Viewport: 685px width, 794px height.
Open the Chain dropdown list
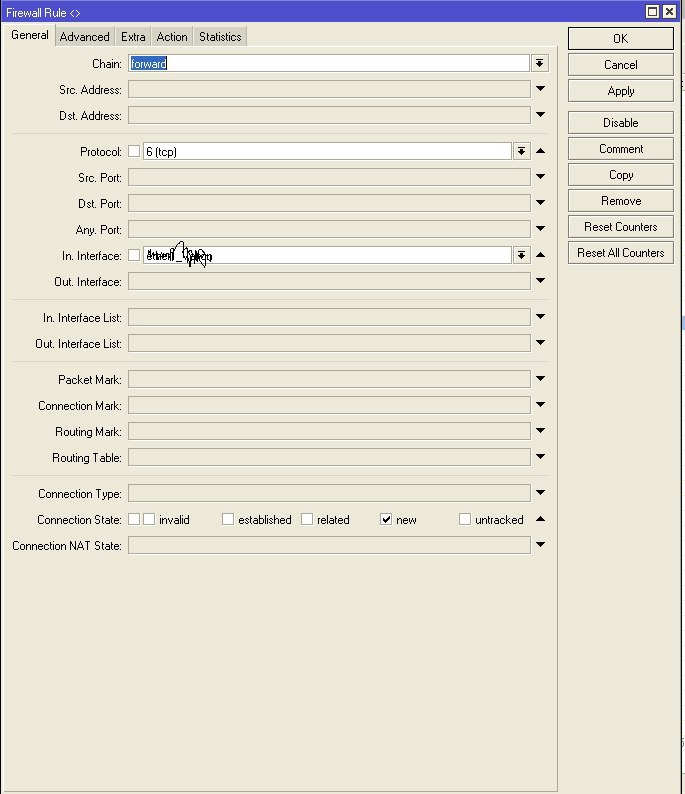(x=540, y=63)
